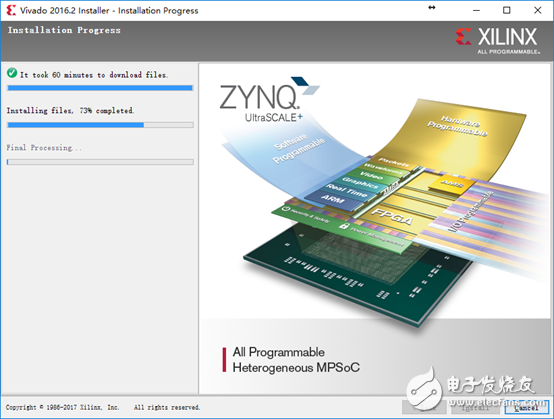Screen dimensions: 554x419
Task: Minimize the installer window
Action: [x=476, y=10]
